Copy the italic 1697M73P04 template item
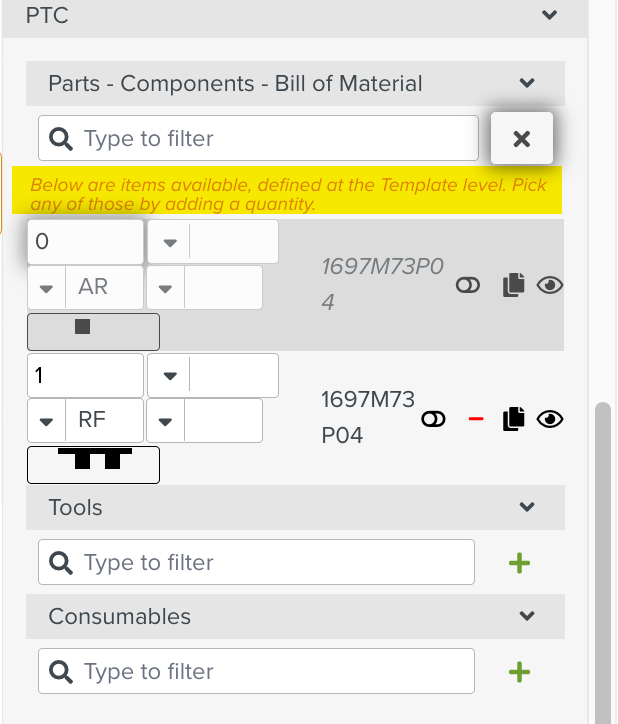 513,285
